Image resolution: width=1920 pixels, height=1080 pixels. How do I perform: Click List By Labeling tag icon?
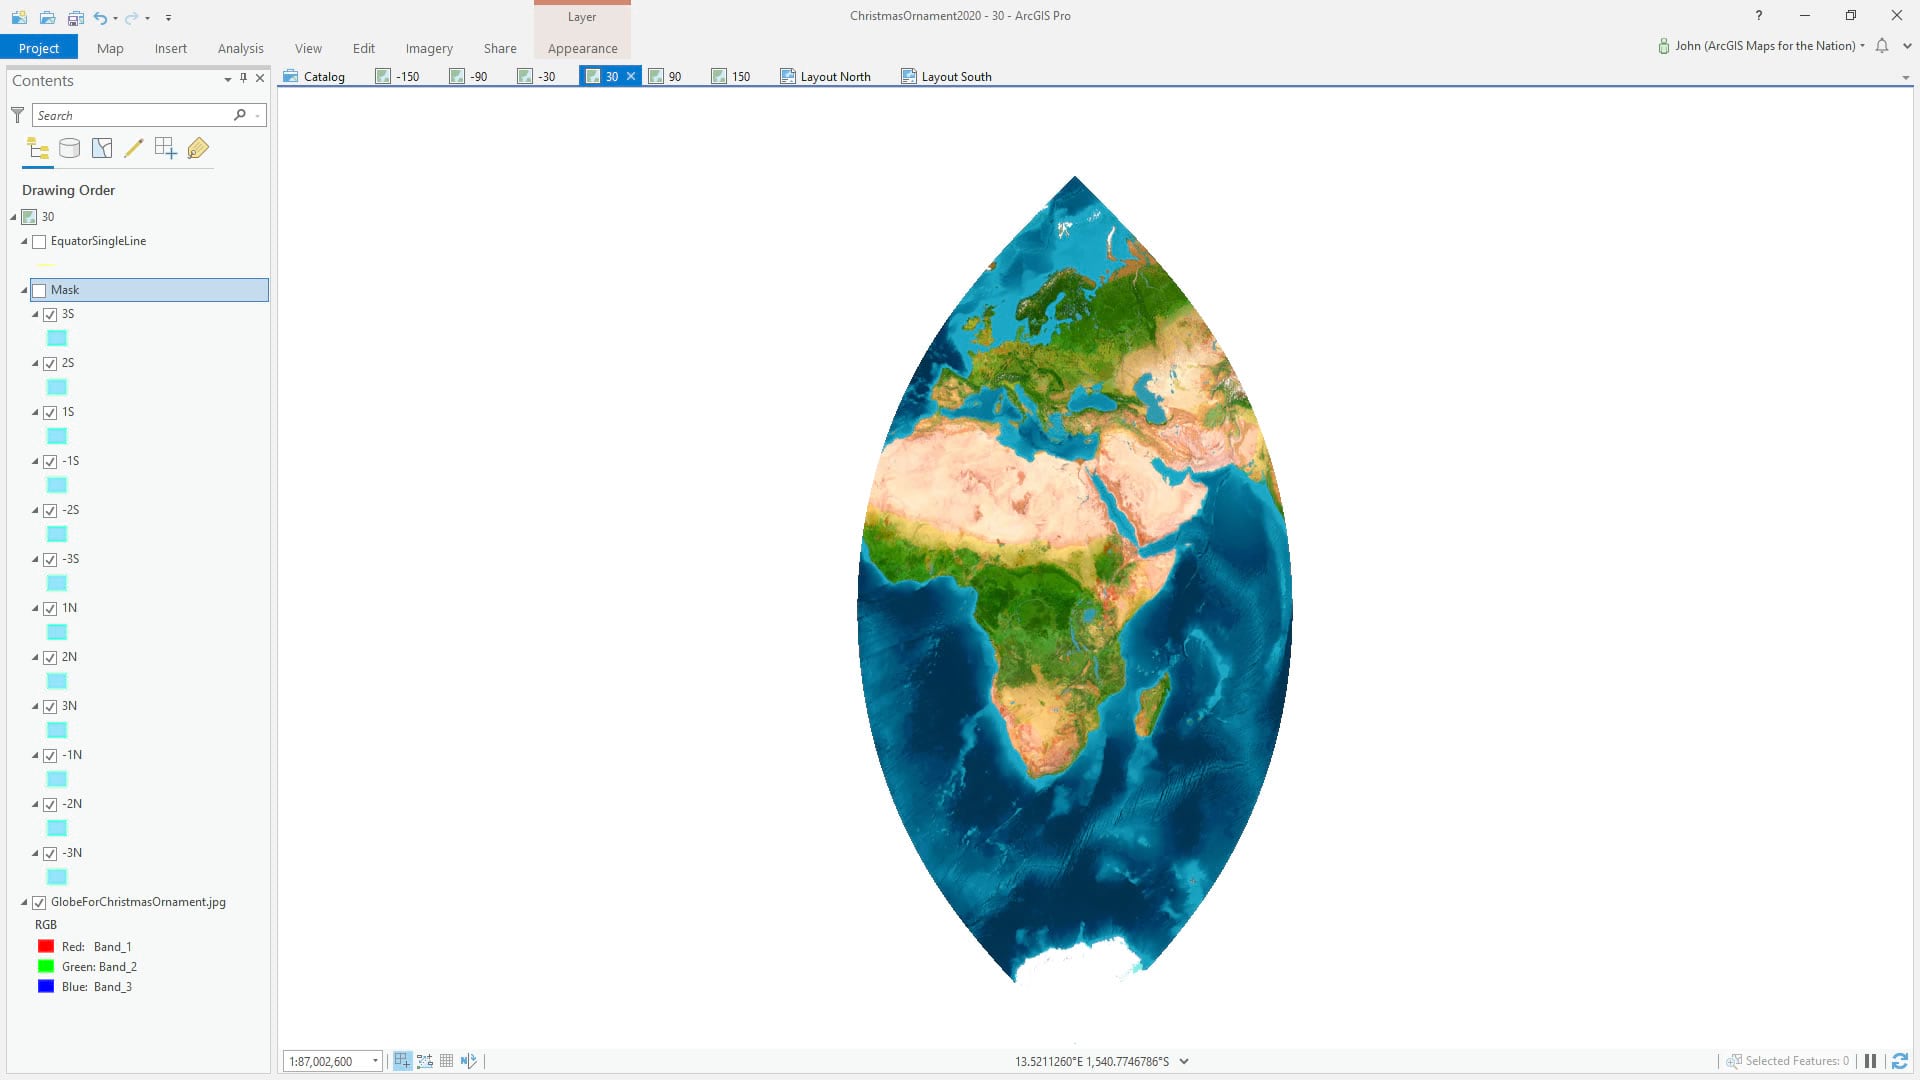point(198,149)
